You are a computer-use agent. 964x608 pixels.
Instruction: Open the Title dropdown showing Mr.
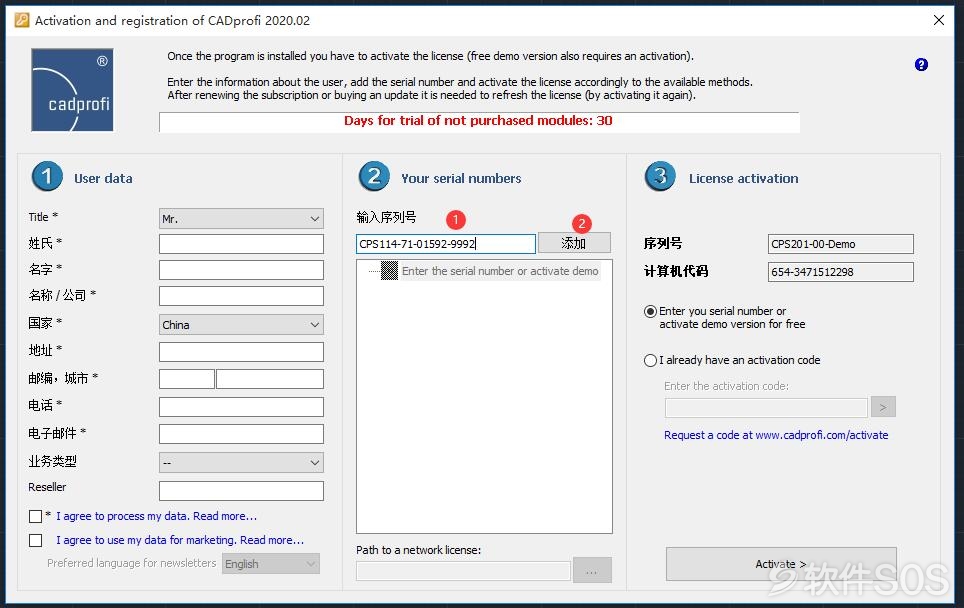coord(241,219)
